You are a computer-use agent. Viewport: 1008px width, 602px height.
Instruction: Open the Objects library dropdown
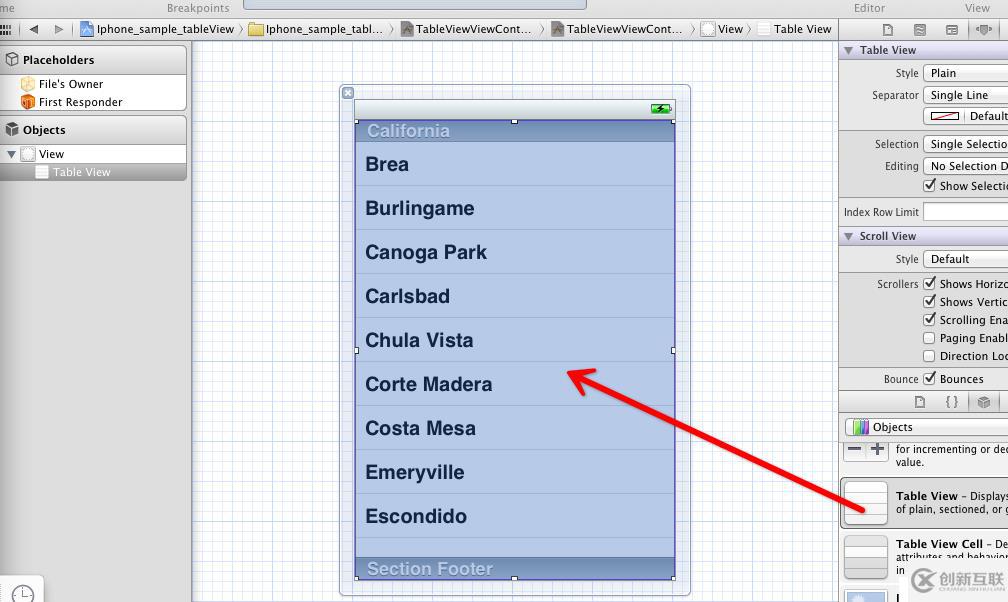926,427
